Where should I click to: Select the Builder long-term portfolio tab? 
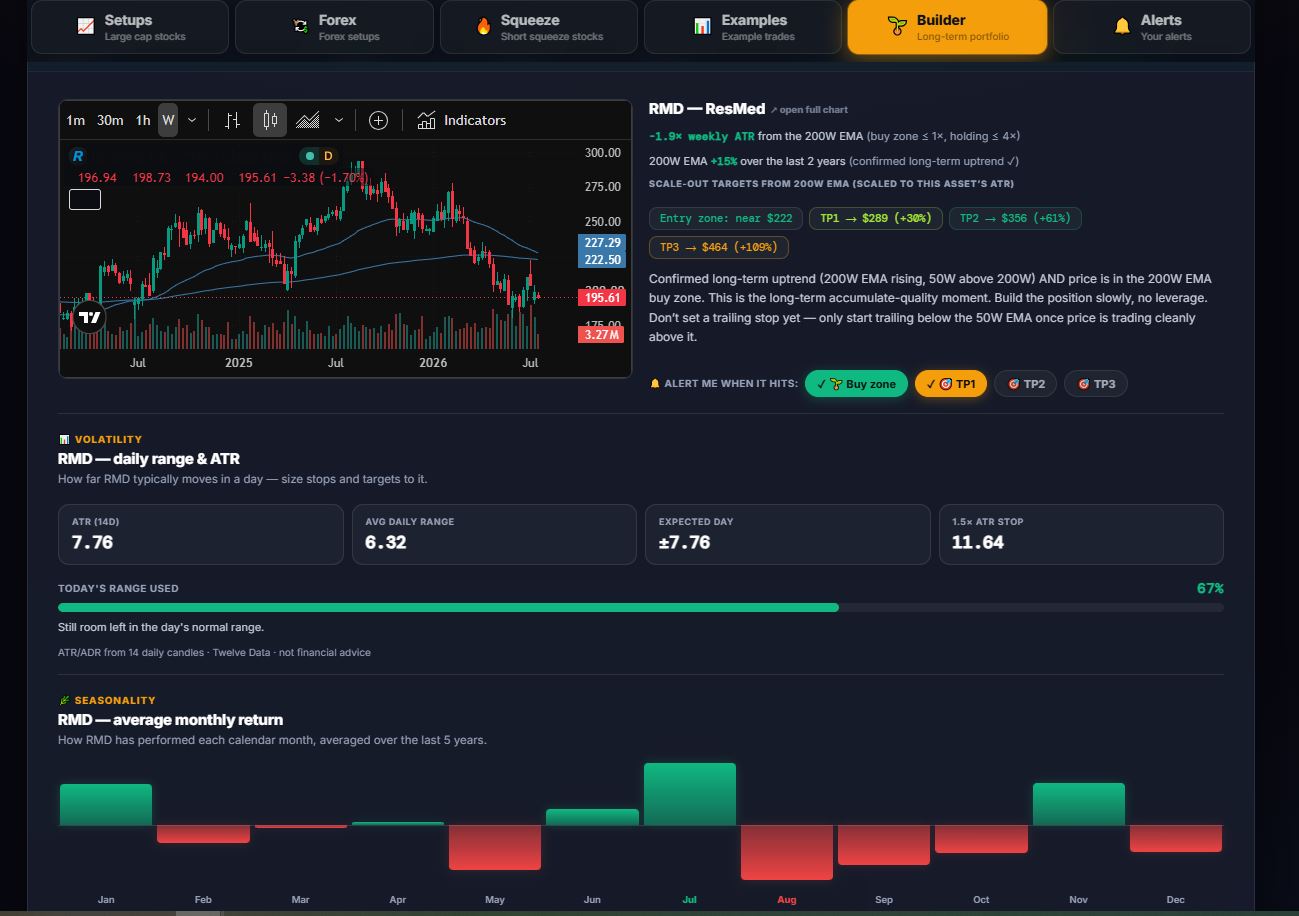[x=947, y=27]
